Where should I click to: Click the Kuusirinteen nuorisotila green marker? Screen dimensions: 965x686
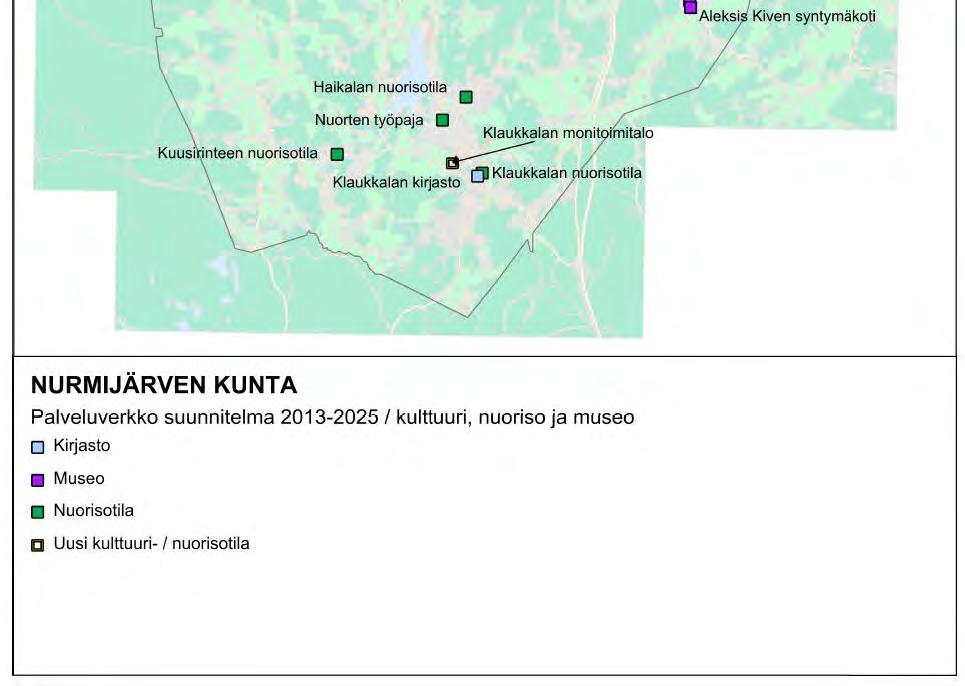[337, 154]
